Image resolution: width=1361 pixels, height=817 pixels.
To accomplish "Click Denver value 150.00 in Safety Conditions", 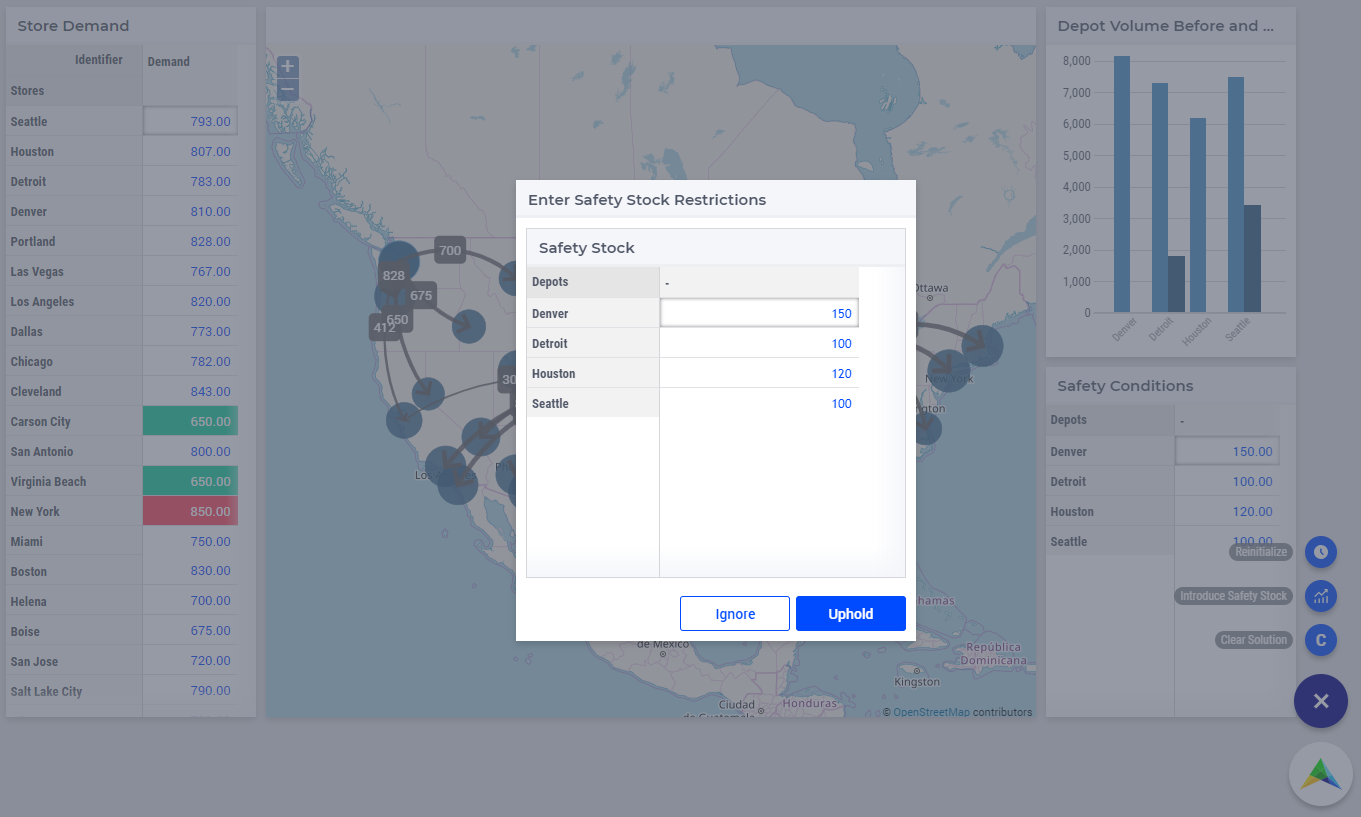I will 1227,451.
